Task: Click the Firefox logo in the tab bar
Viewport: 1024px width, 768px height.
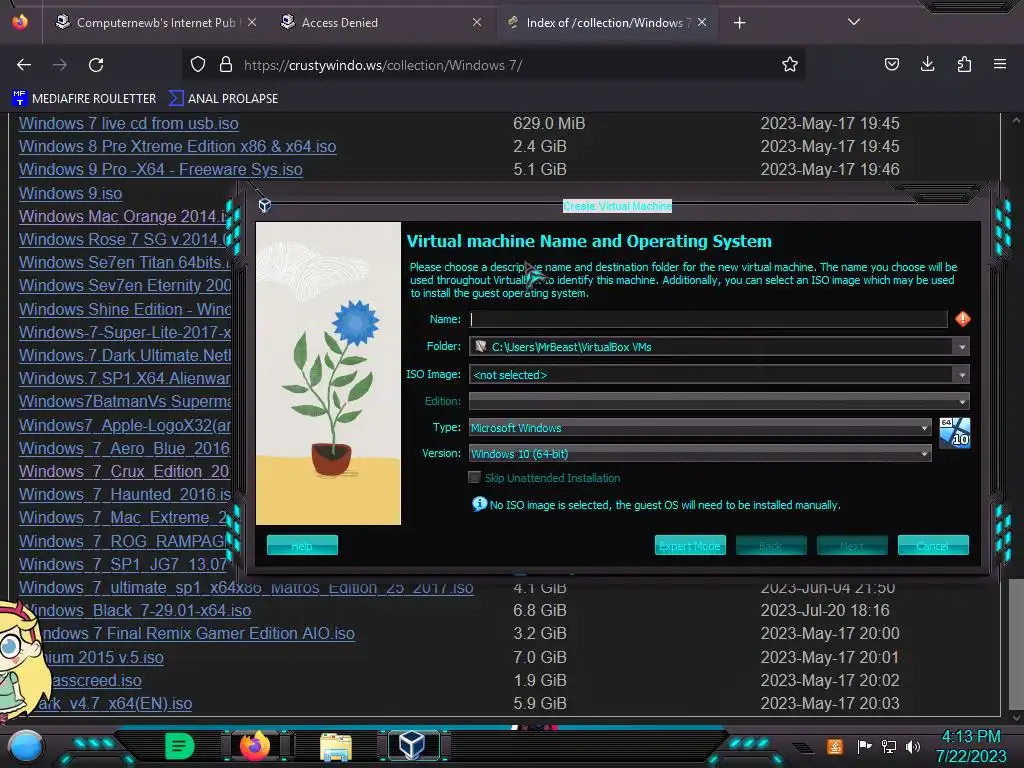Action: 20,22
